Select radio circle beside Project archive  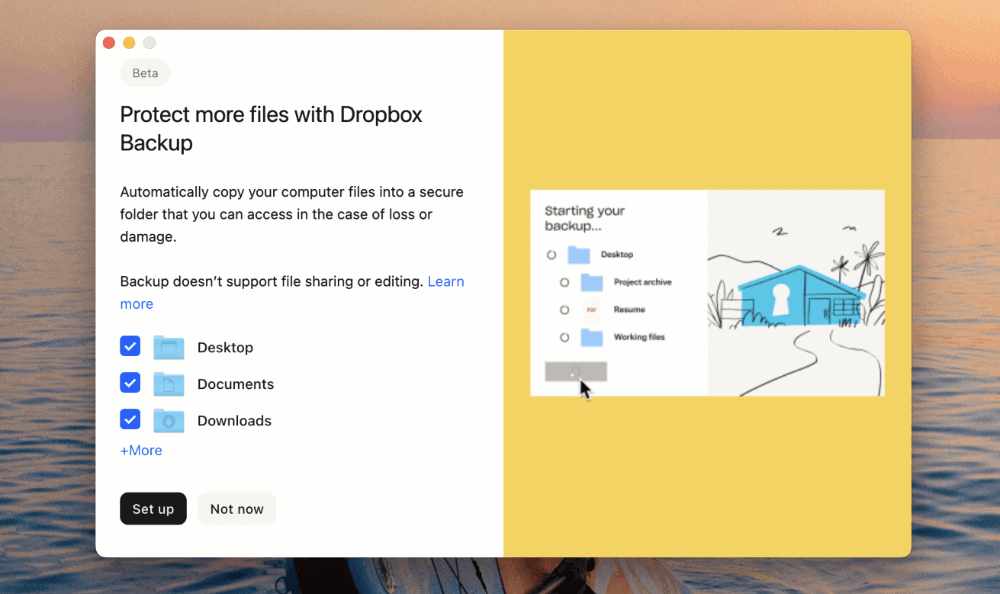point(564,283)
